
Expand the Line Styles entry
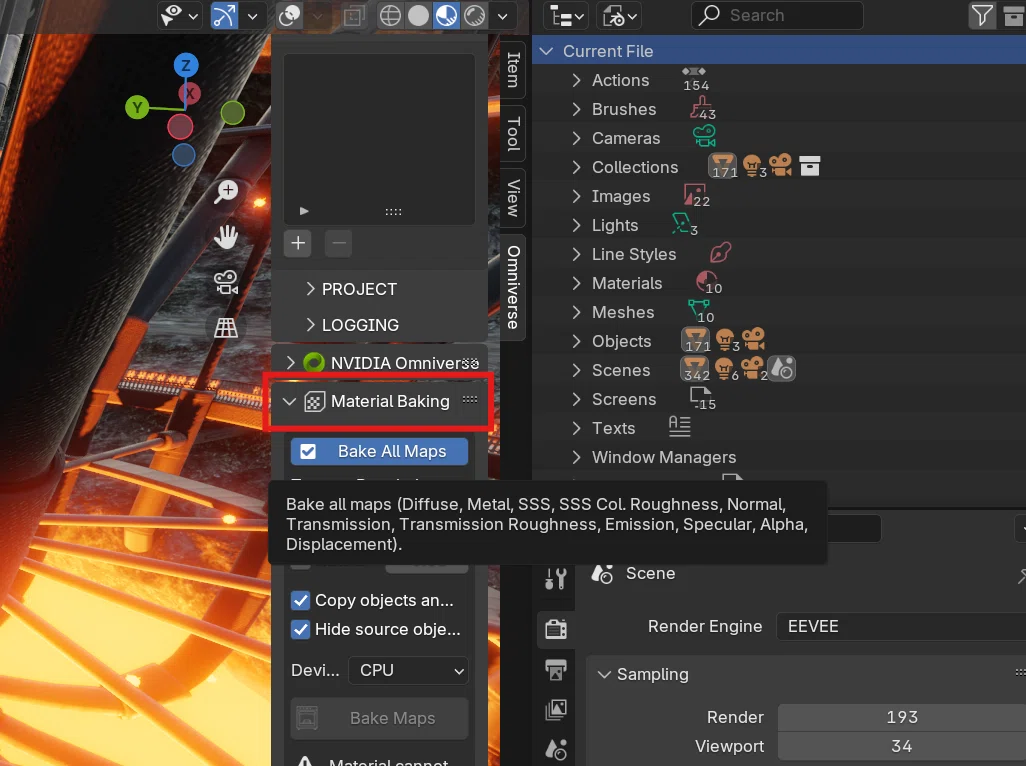[x=576, y=254]
